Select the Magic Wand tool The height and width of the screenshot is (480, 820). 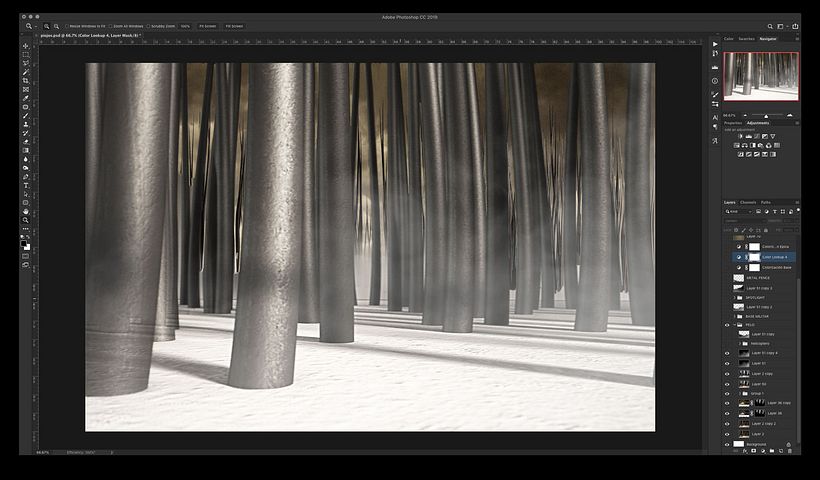click(x=26, y=72)
